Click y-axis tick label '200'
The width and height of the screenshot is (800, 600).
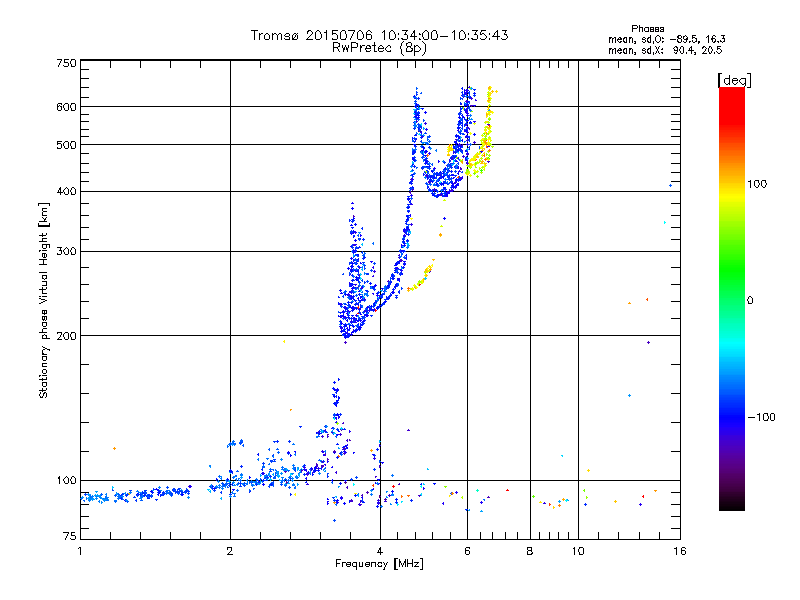coord(66,336)
